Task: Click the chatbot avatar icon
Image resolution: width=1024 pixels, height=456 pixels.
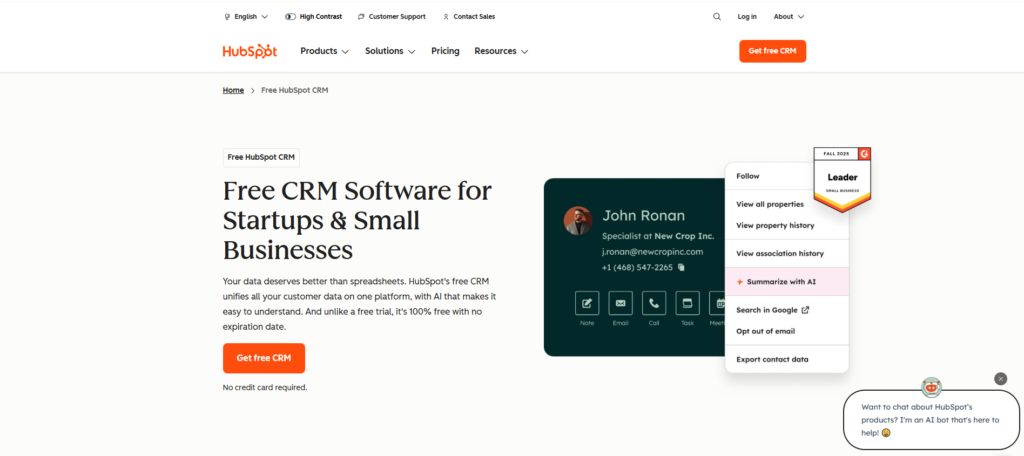Action: (x=931, y=387)
